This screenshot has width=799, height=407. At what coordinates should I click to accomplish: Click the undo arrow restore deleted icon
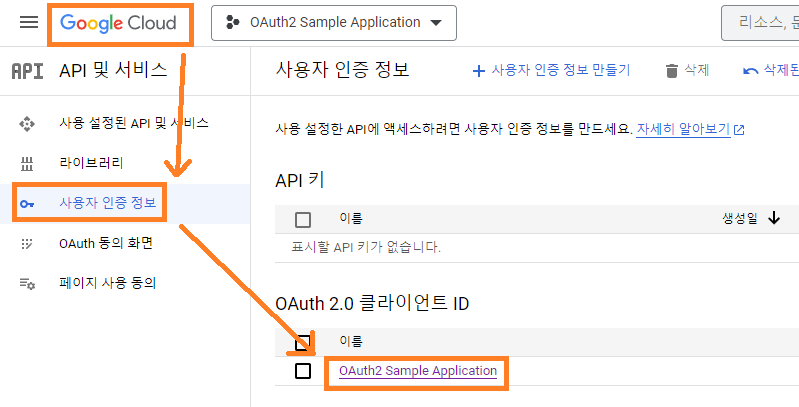pyautogui.click(x=751, y=71)
